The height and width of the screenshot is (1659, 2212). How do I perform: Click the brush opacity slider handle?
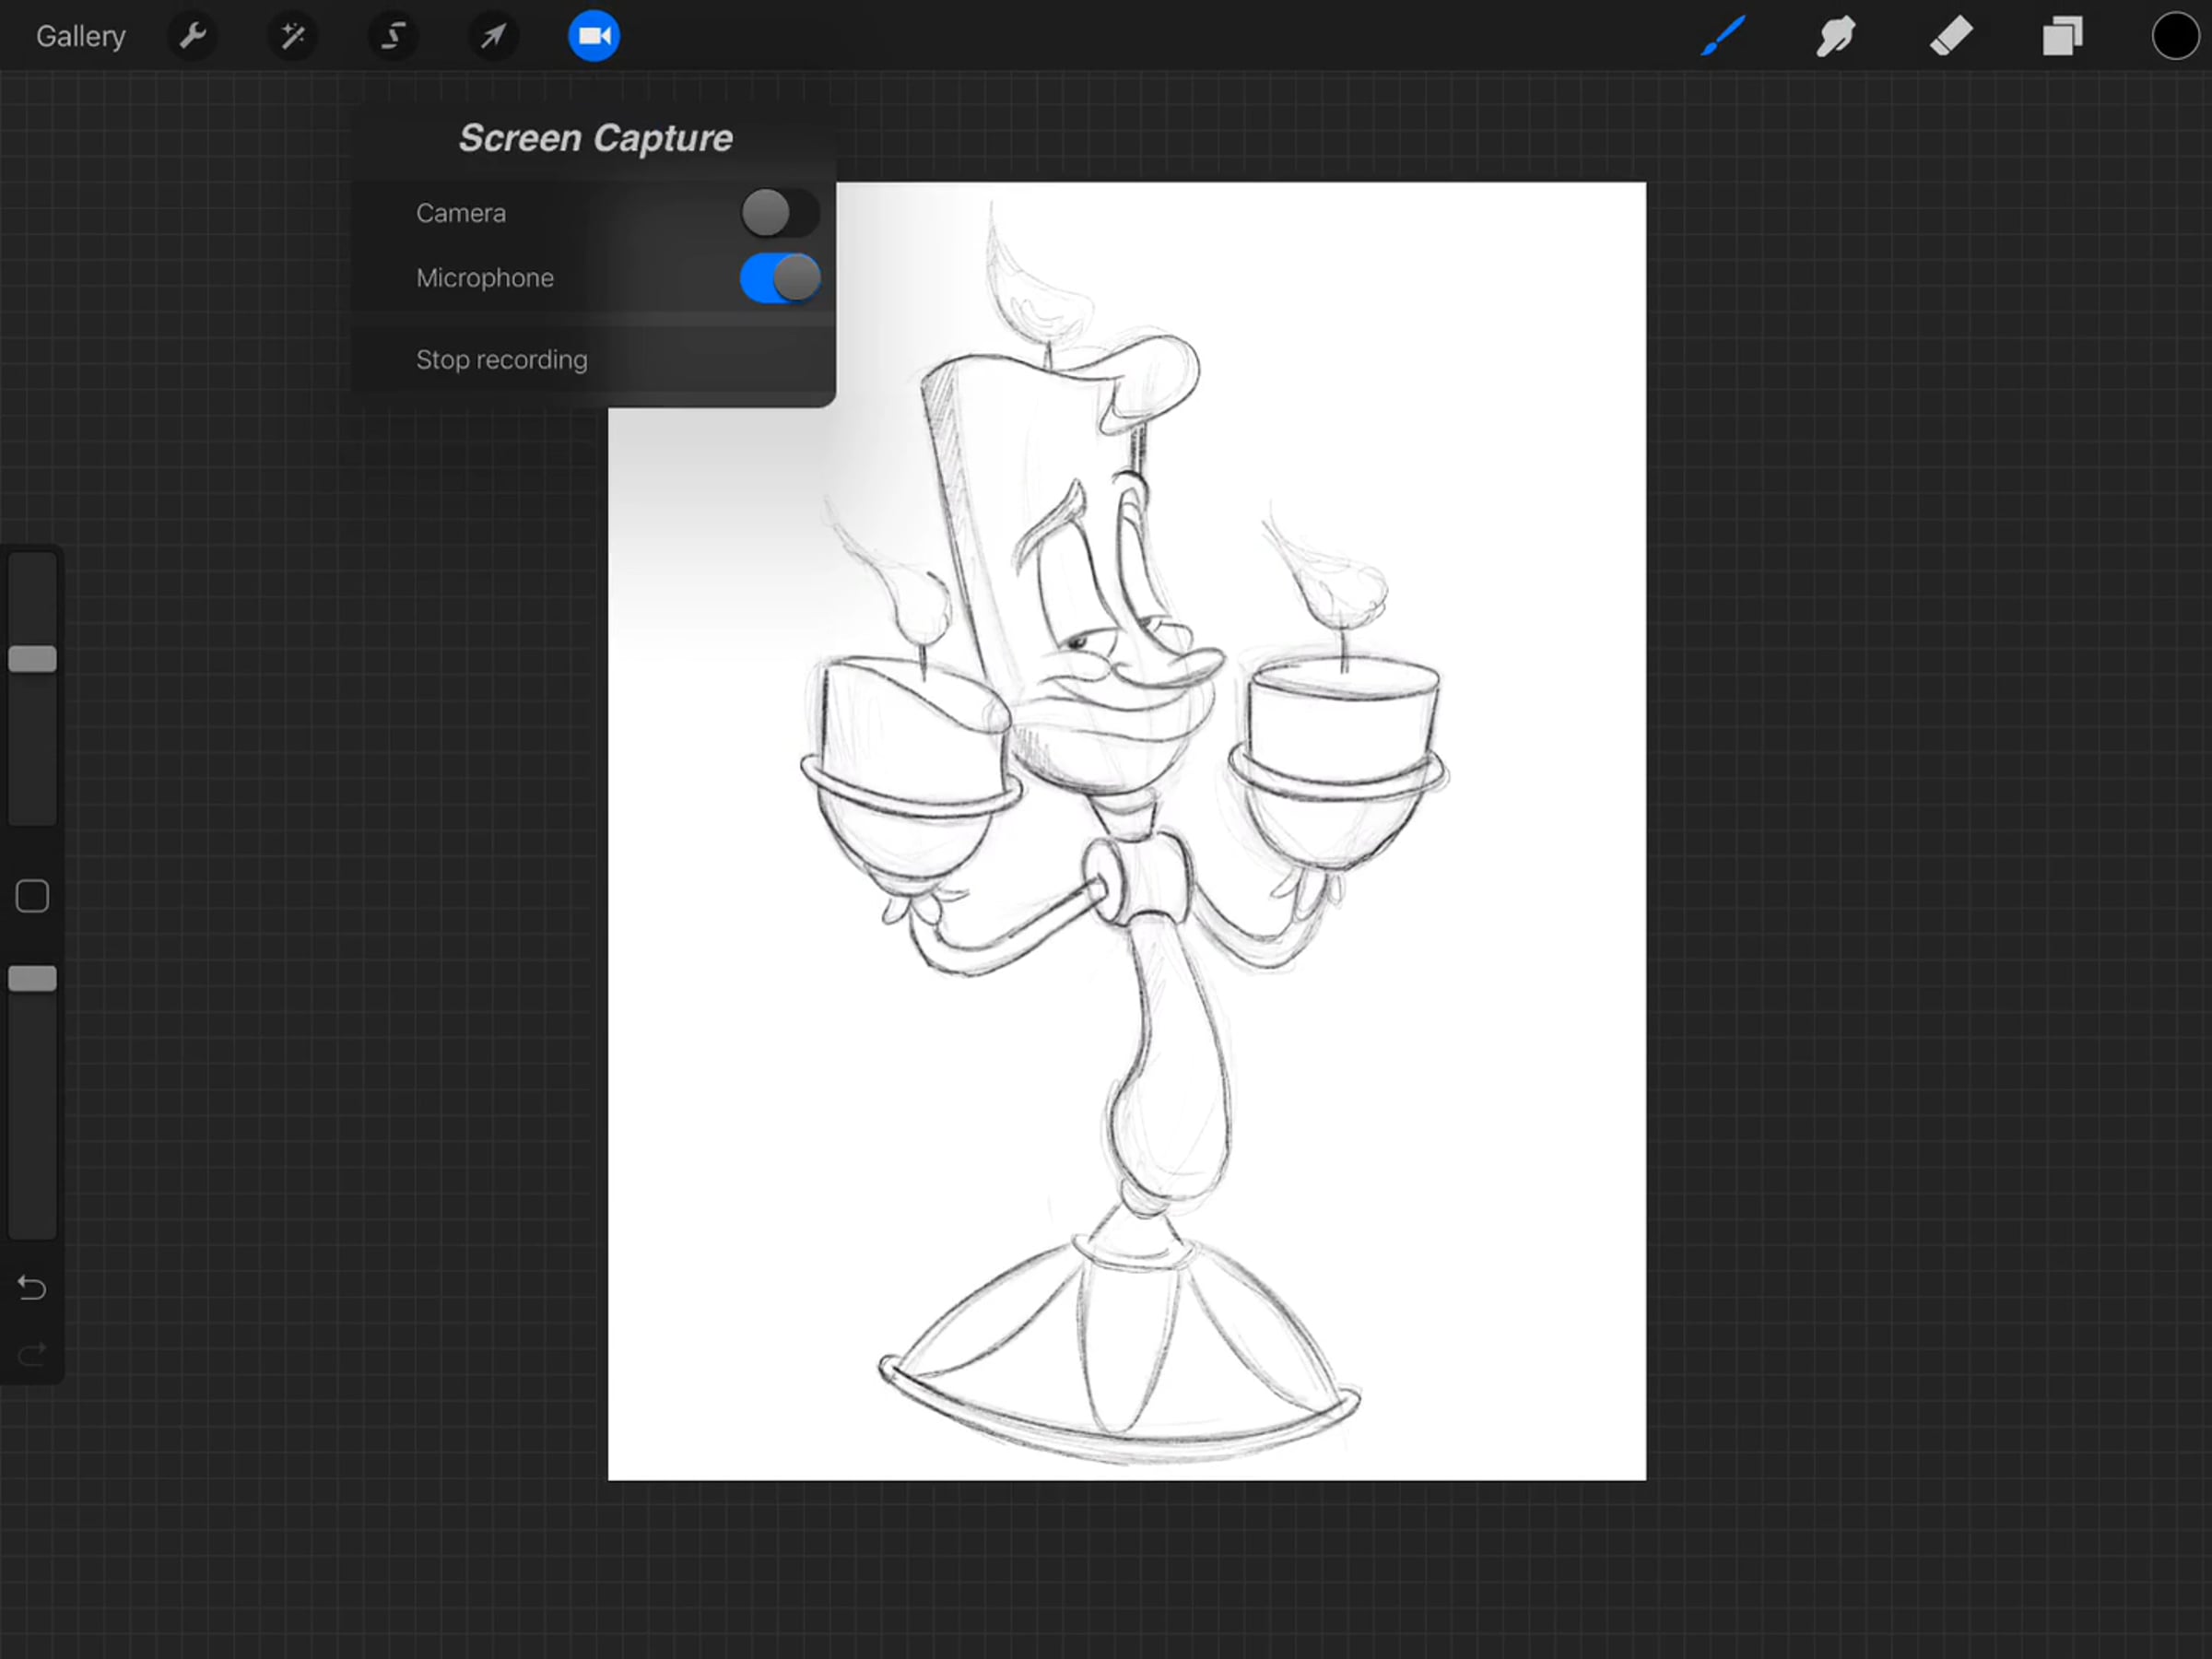click(32, 979)
